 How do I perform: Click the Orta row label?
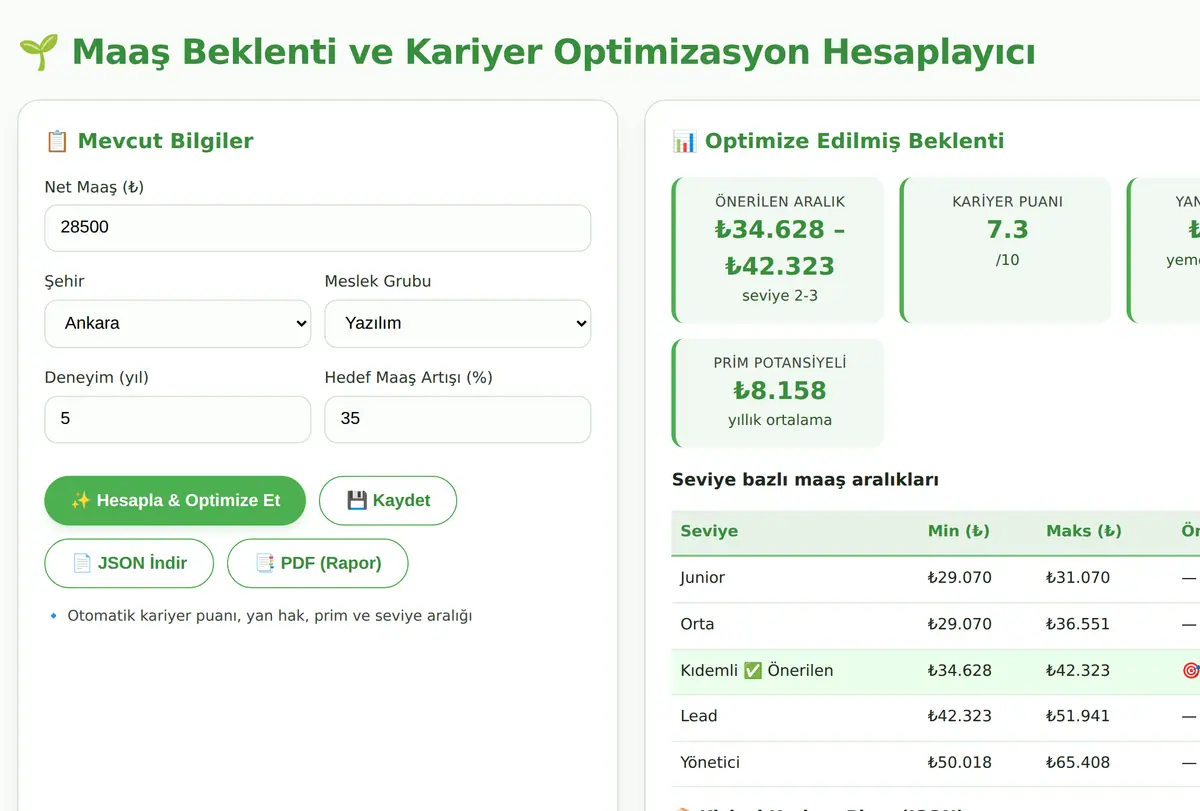[x=697, y=624]
